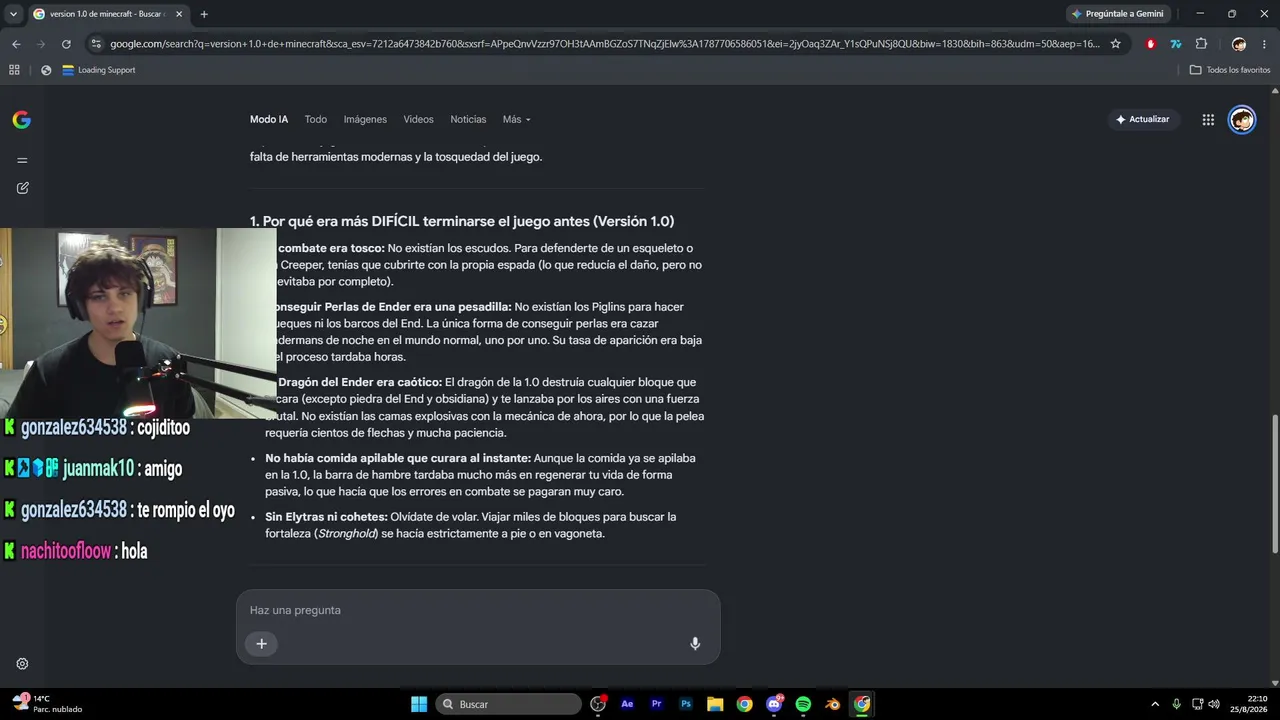Launch Premiere Pro from the taskbar
The image size is (1280, 720).
click(x=656, y=704)
